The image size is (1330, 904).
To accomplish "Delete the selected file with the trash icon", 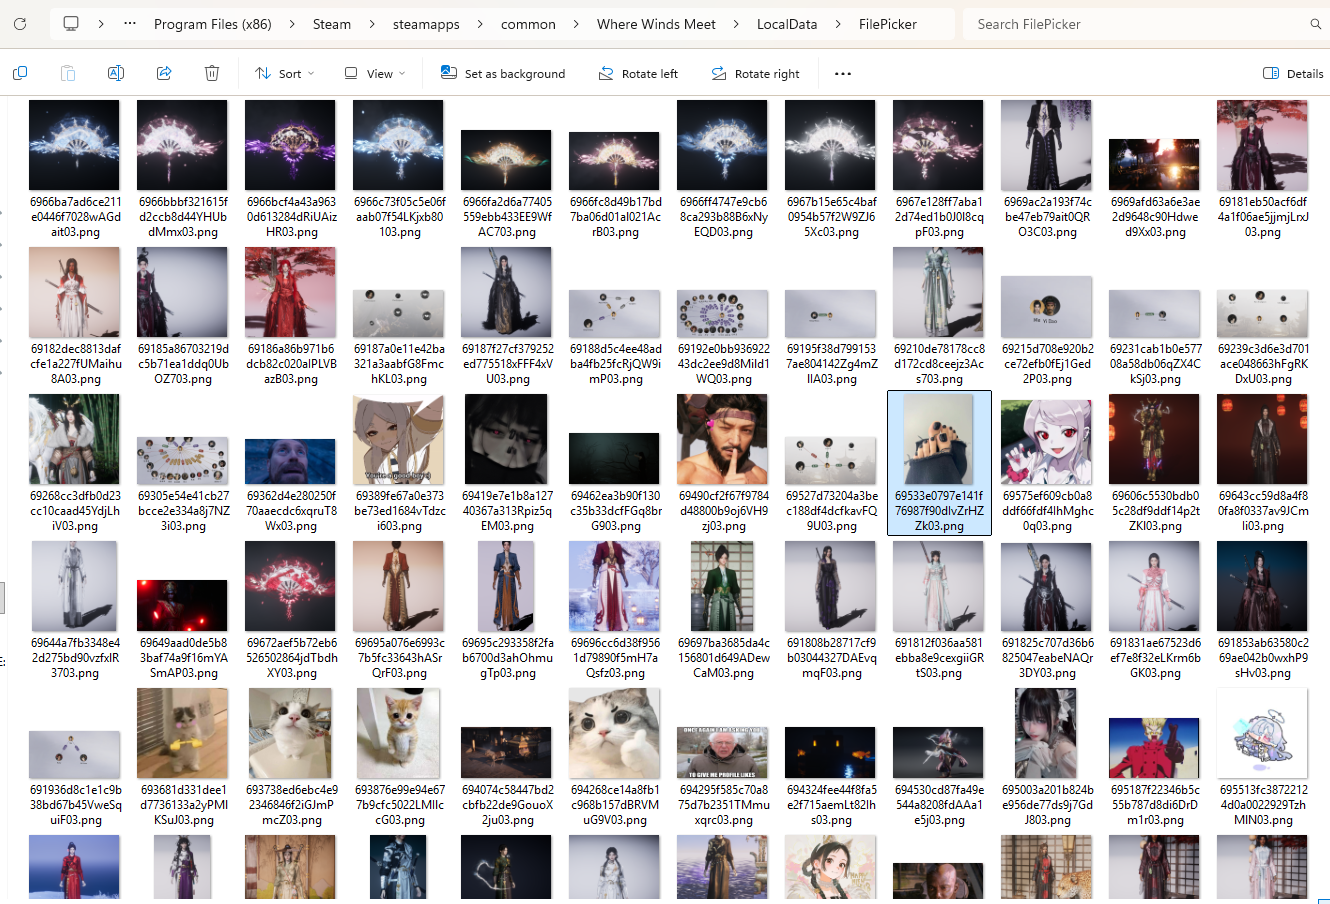I will click(212, 73).
